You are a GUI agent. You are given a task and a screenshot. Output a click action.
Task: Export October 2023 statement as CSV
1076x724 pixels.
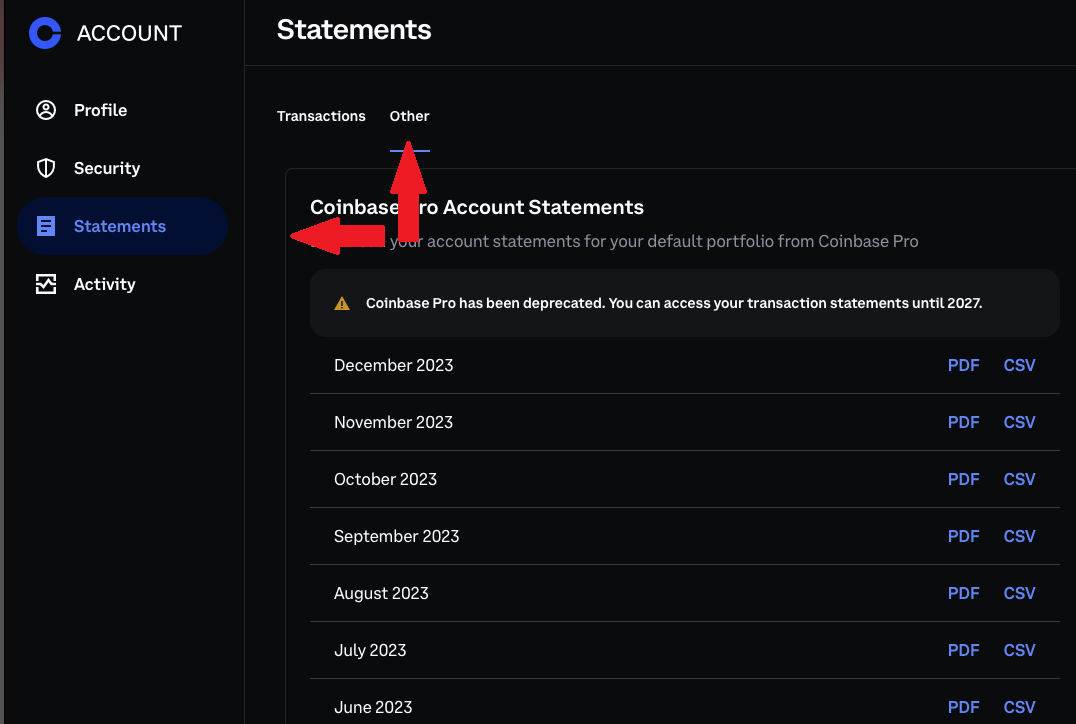[x=1019, y=479]
